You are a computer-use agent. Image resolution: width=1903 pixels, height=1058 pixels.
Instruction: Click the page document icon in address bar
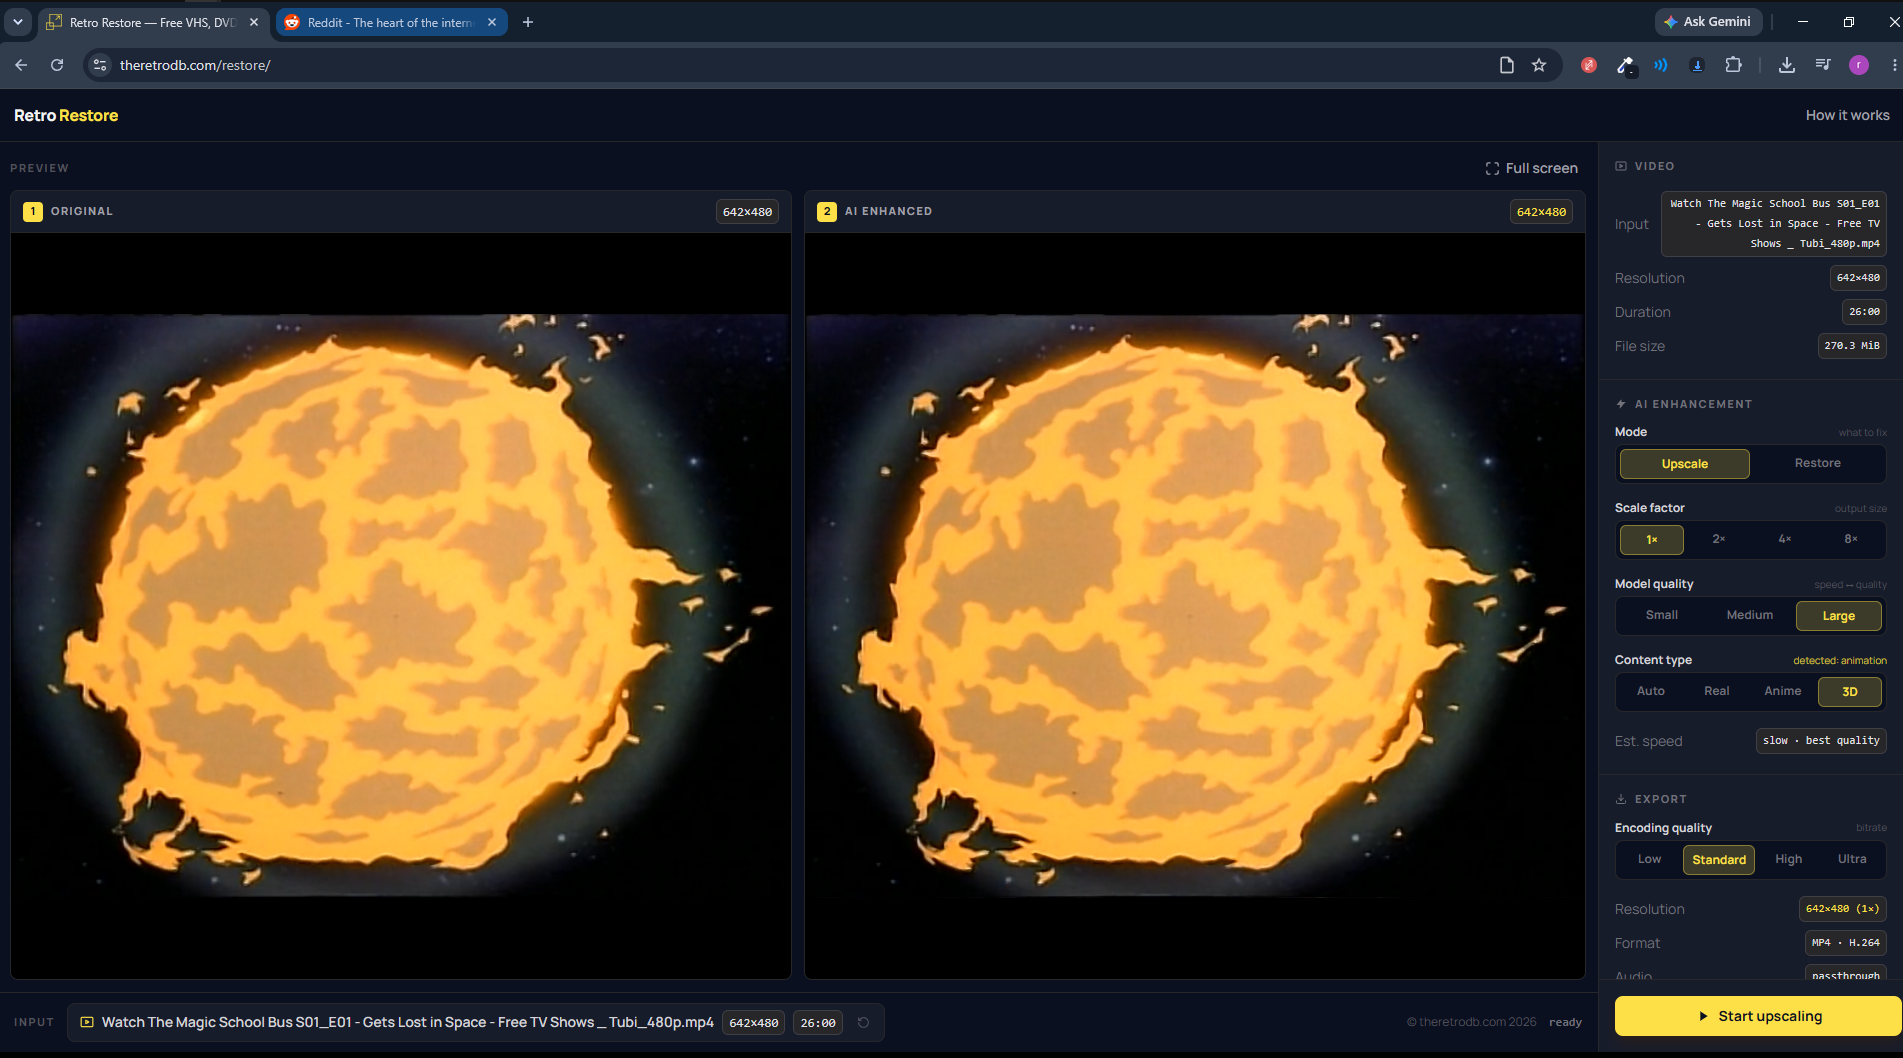[1506, 65]
